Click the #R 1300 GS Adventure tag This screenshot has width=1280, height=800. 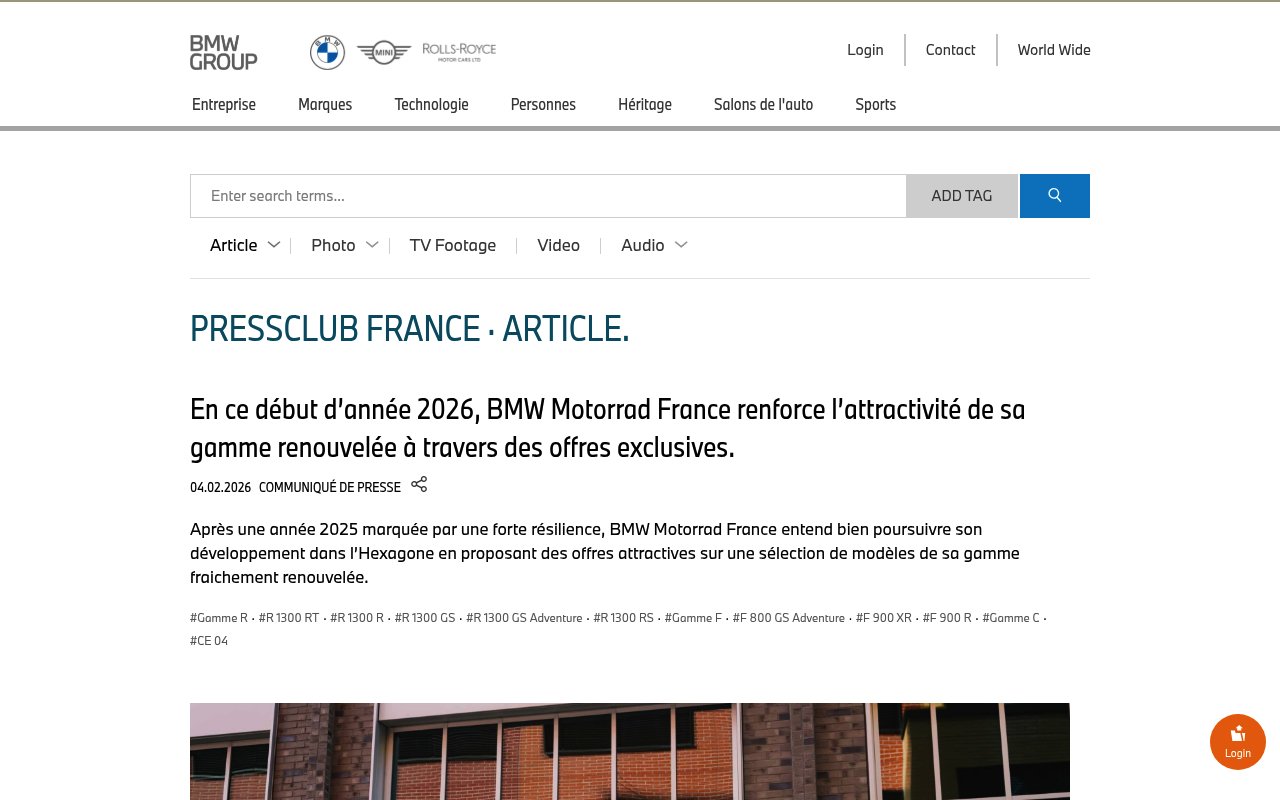pyautogui.click(x=524, y=618)
